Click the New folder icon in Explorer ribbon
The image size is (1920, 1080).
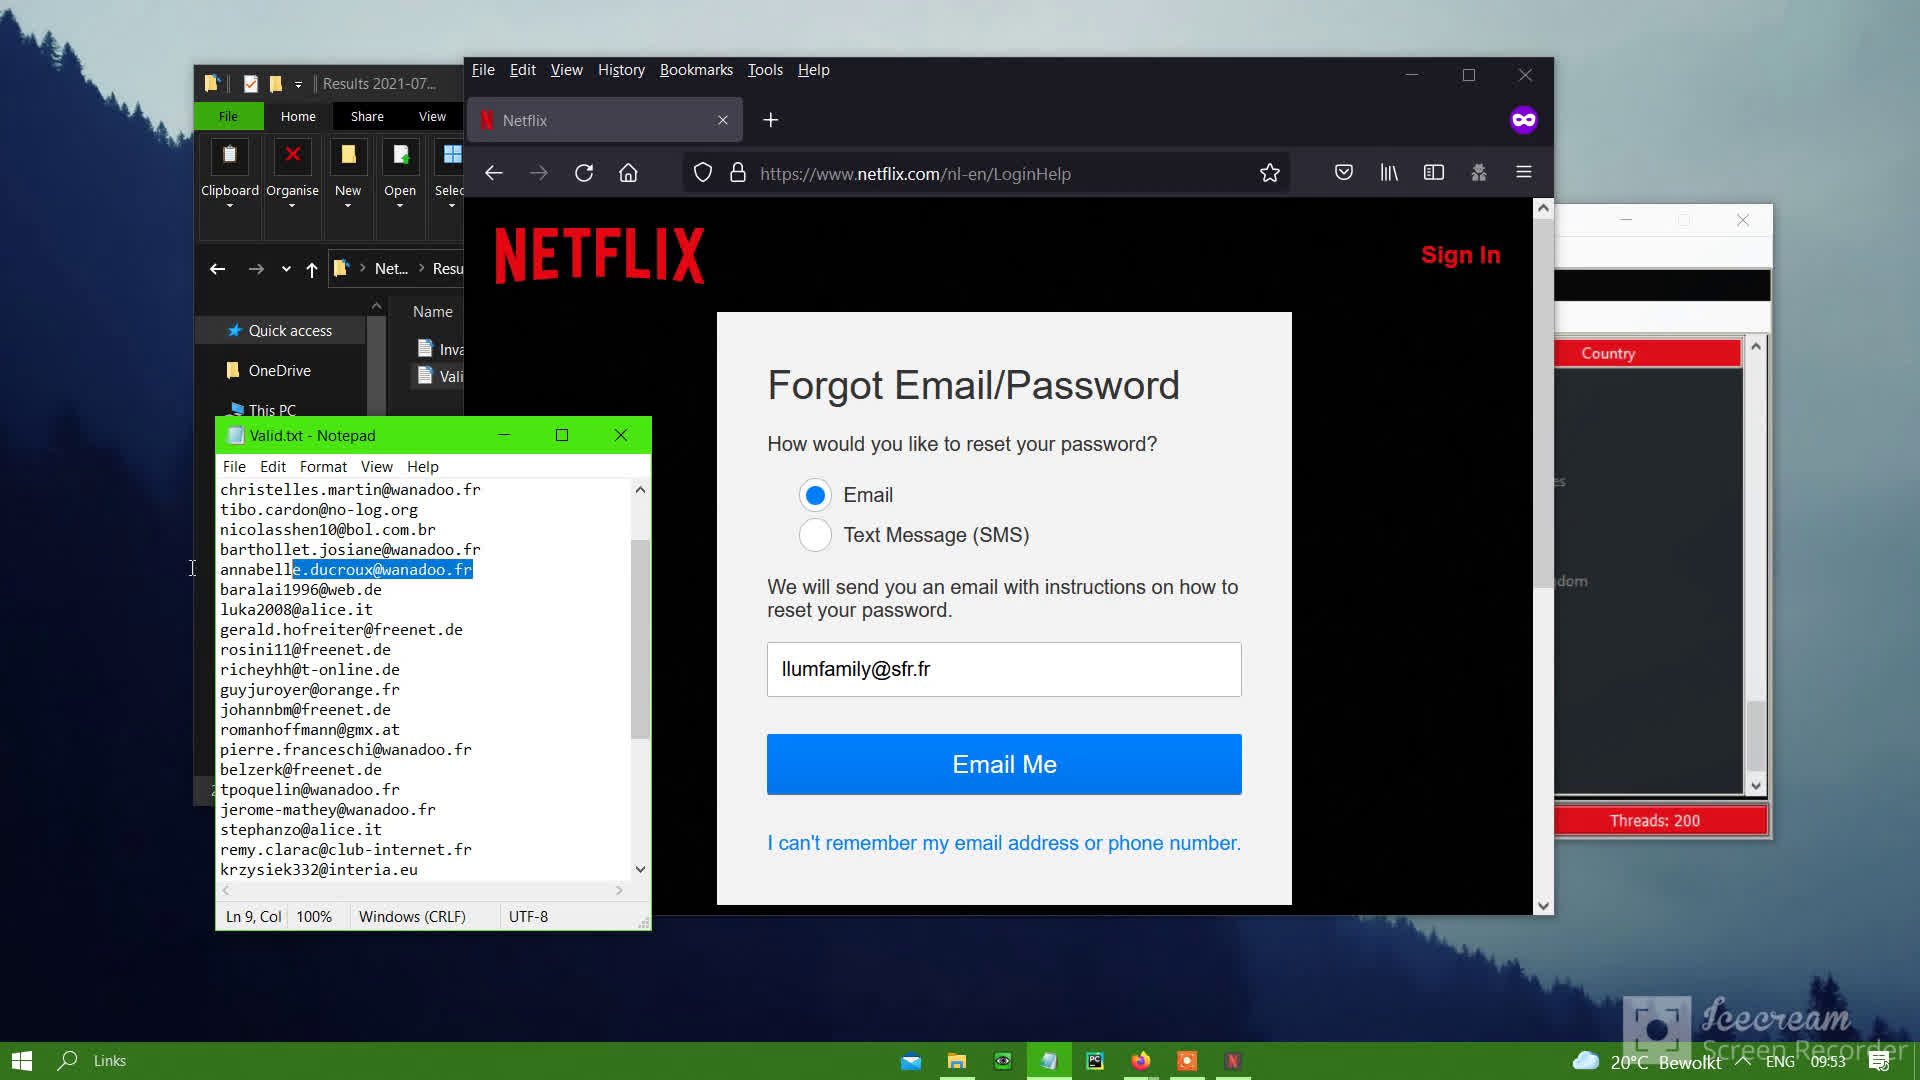pyautogui.click(x=347, y=156)
